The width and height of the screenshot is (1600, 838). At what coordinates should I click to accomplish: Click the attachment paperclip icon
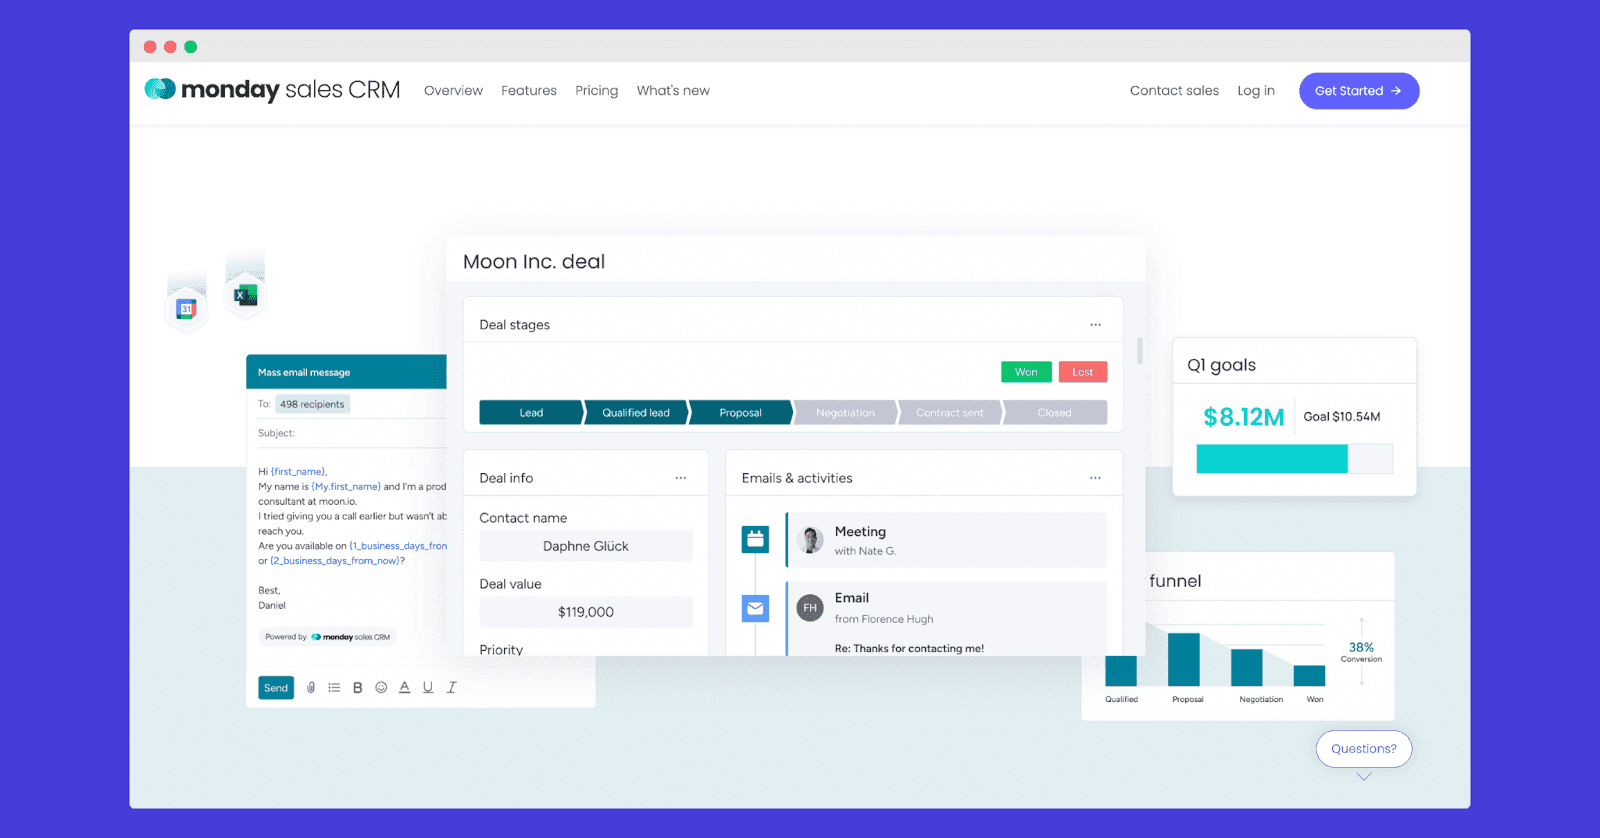coord(311,688)
